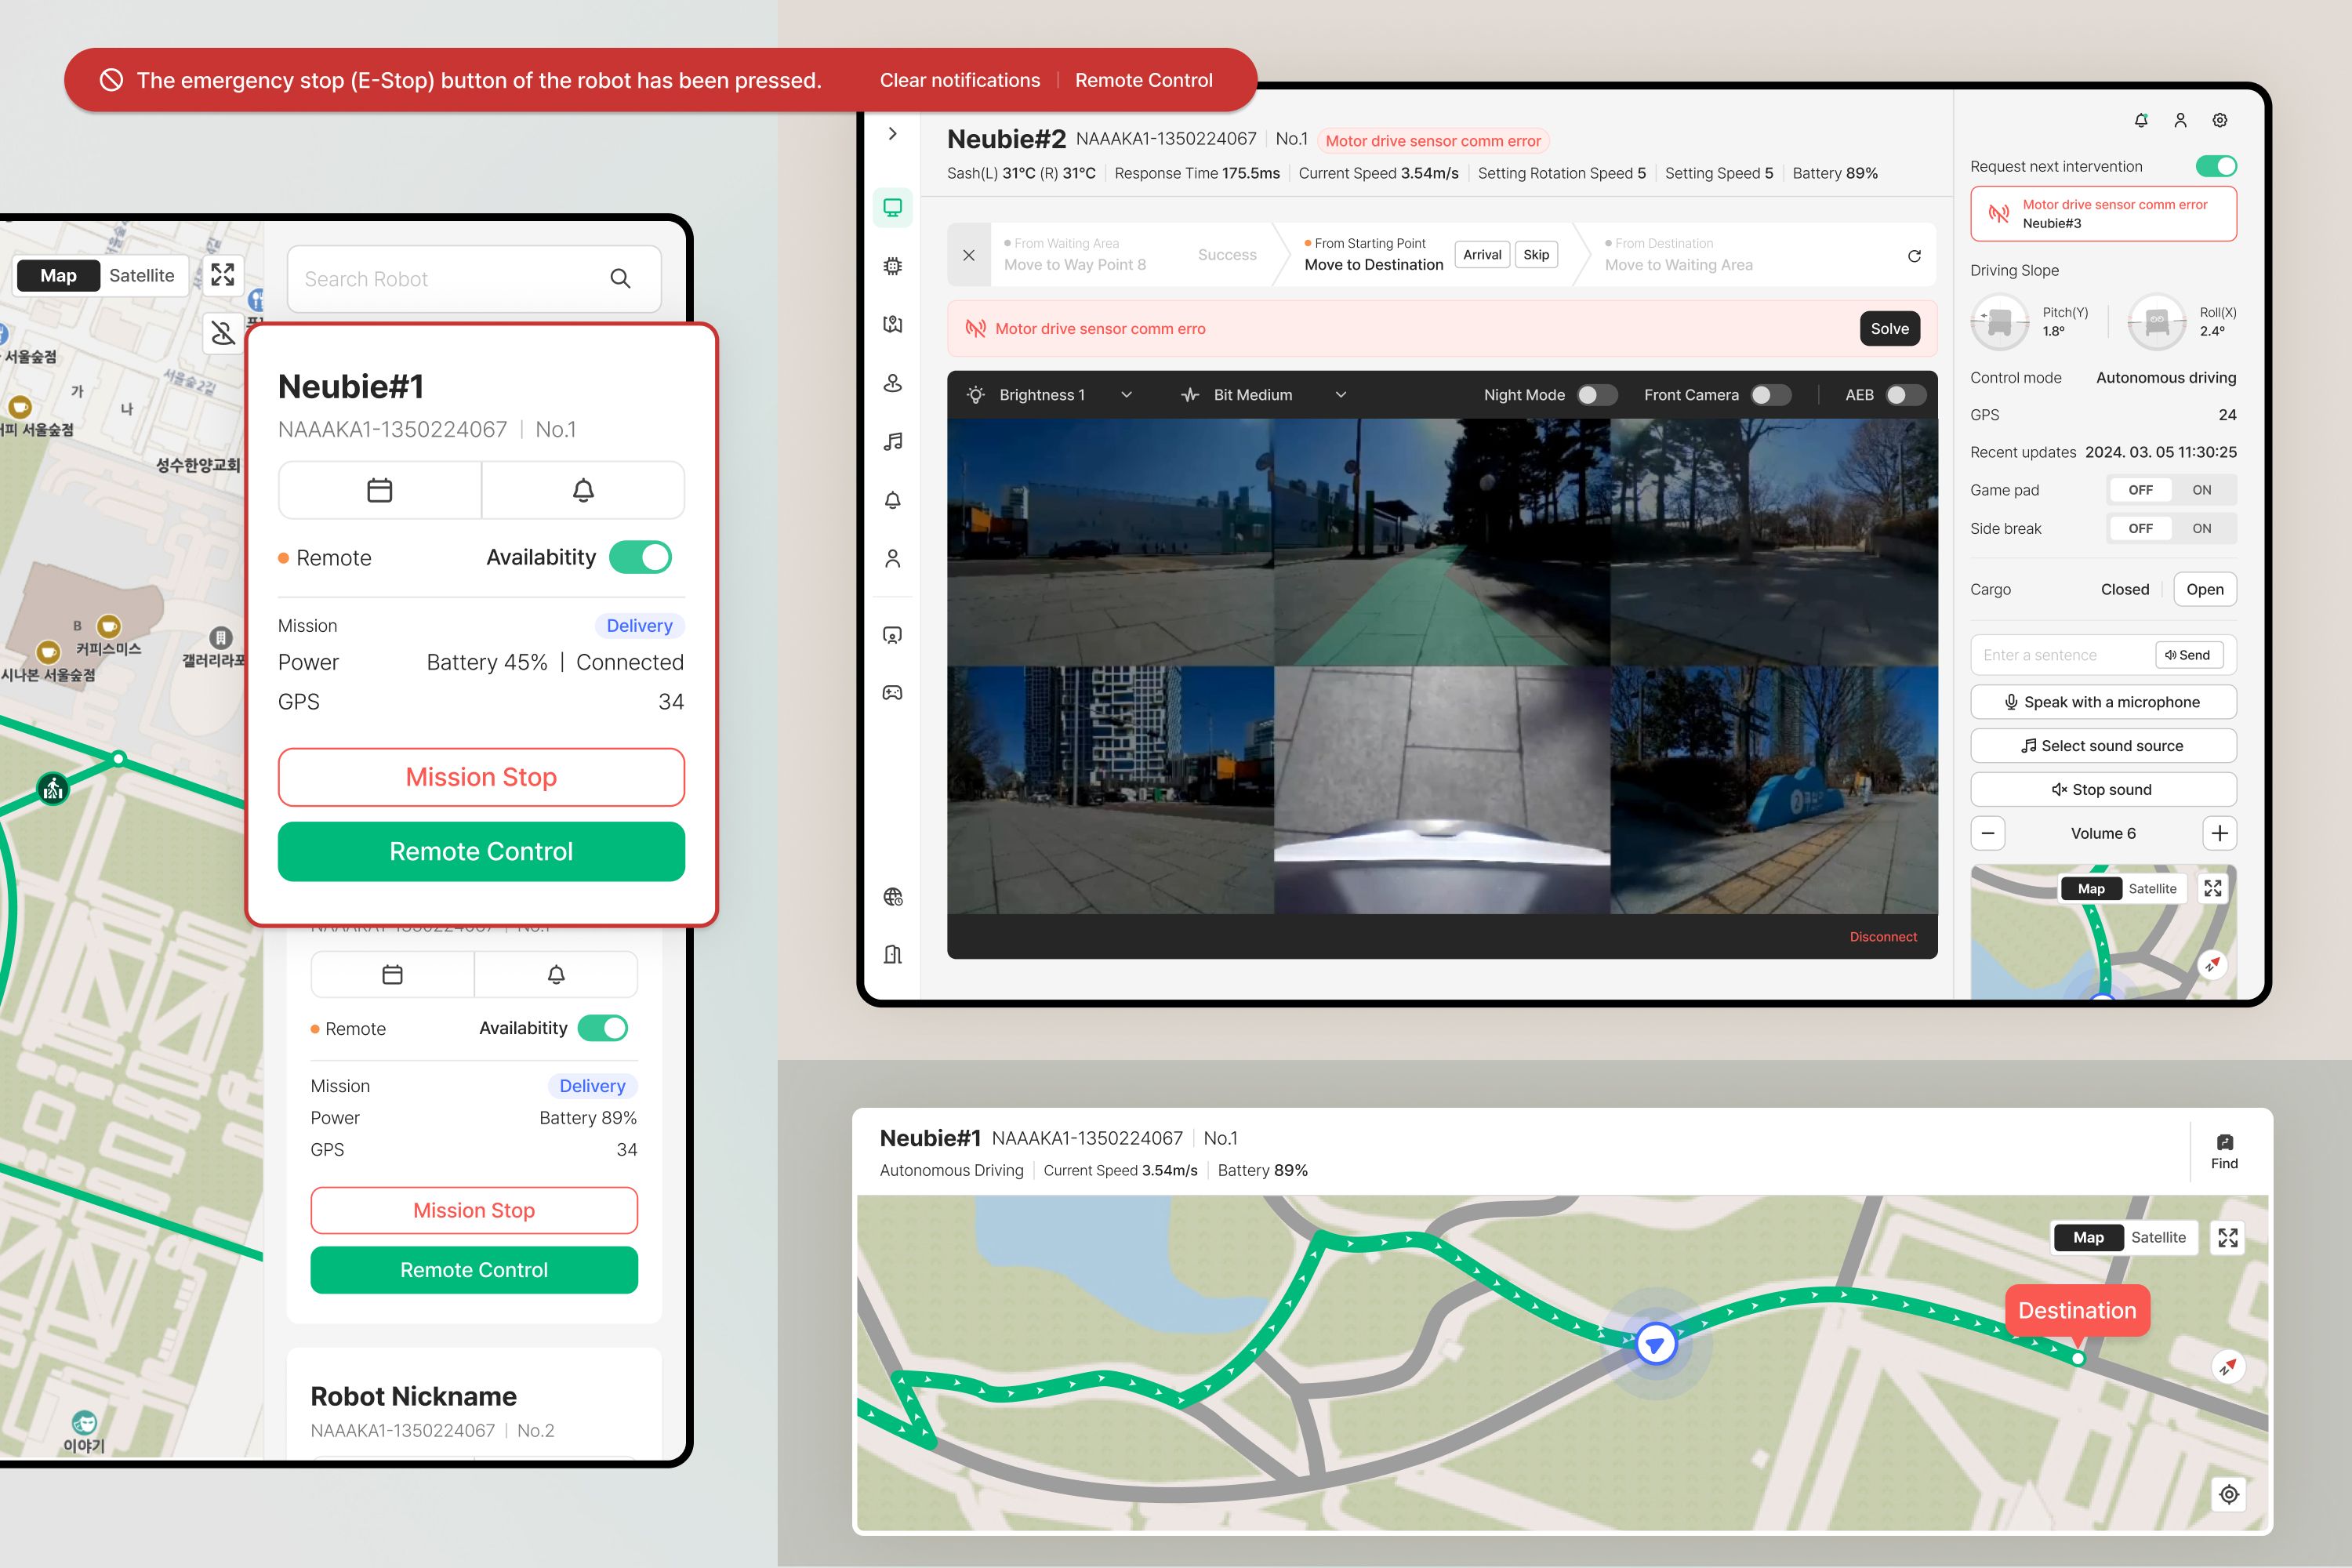Image resolution: width=2352 pixels, height=1568 pixels.
Task: Click the gear settings icon
Action: (x=2219, y=120)
